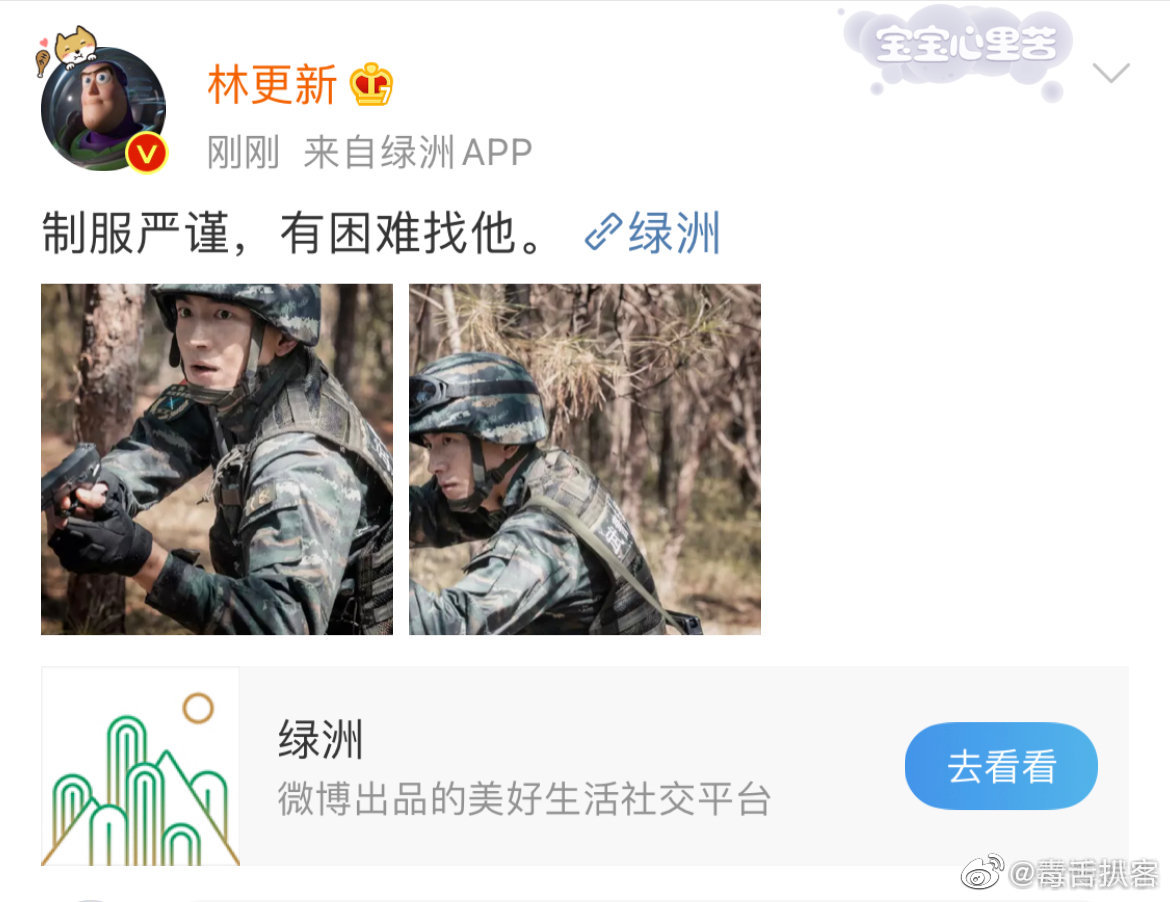
Task: Open the 绿洲 app mountain logo
Action: click(140, 766)
